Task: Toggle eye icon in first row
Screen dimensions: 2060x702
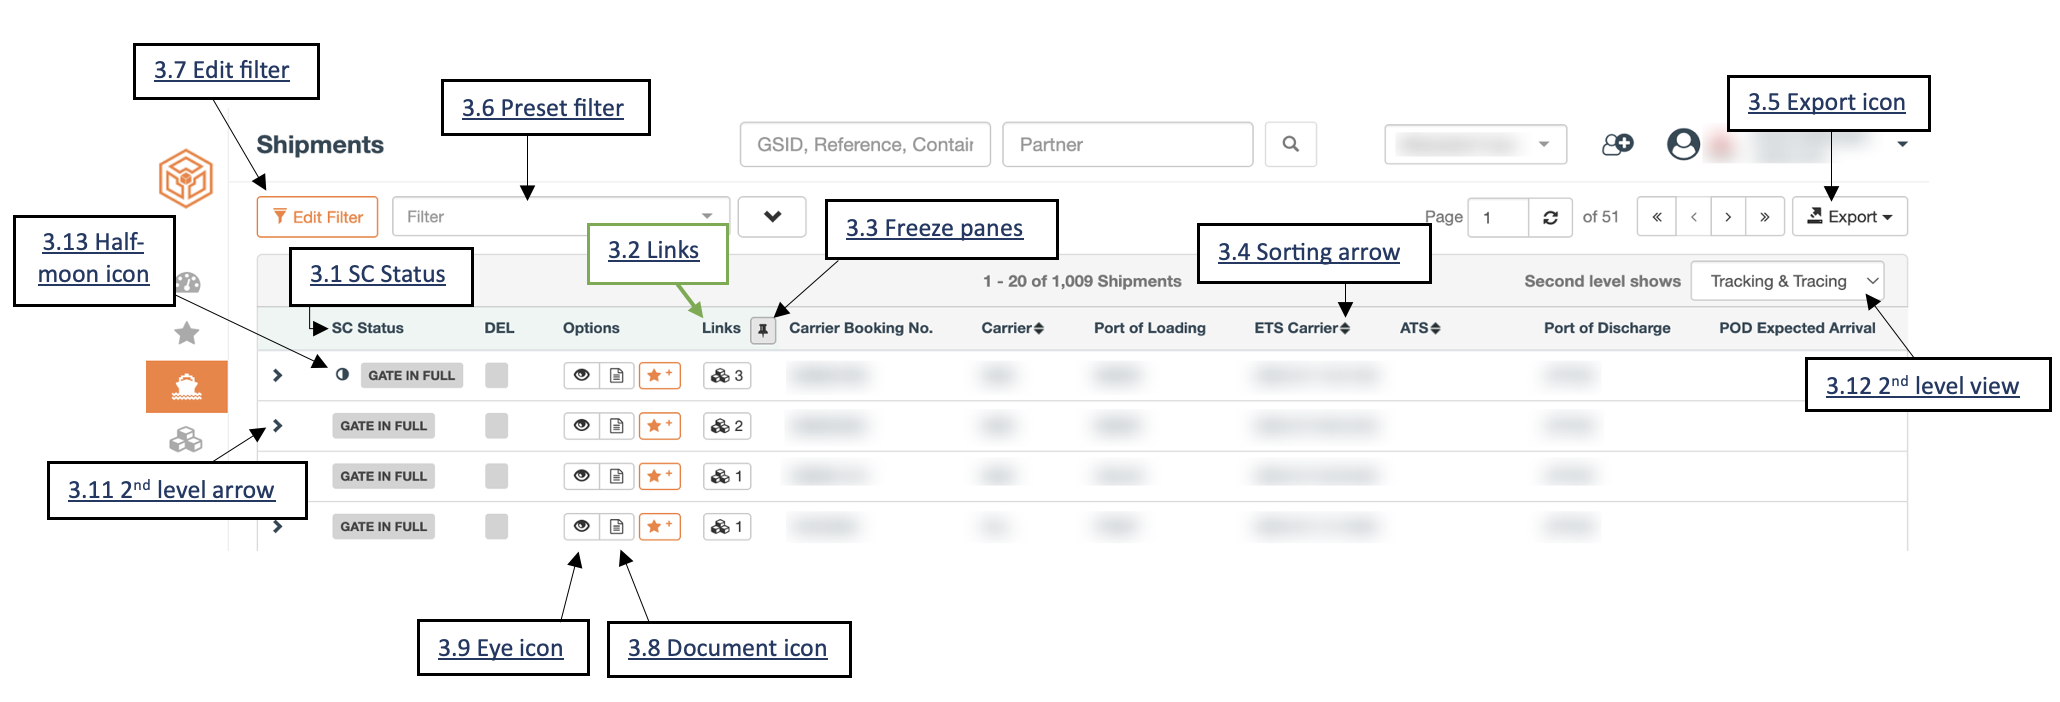Action: tap(582, 376)
